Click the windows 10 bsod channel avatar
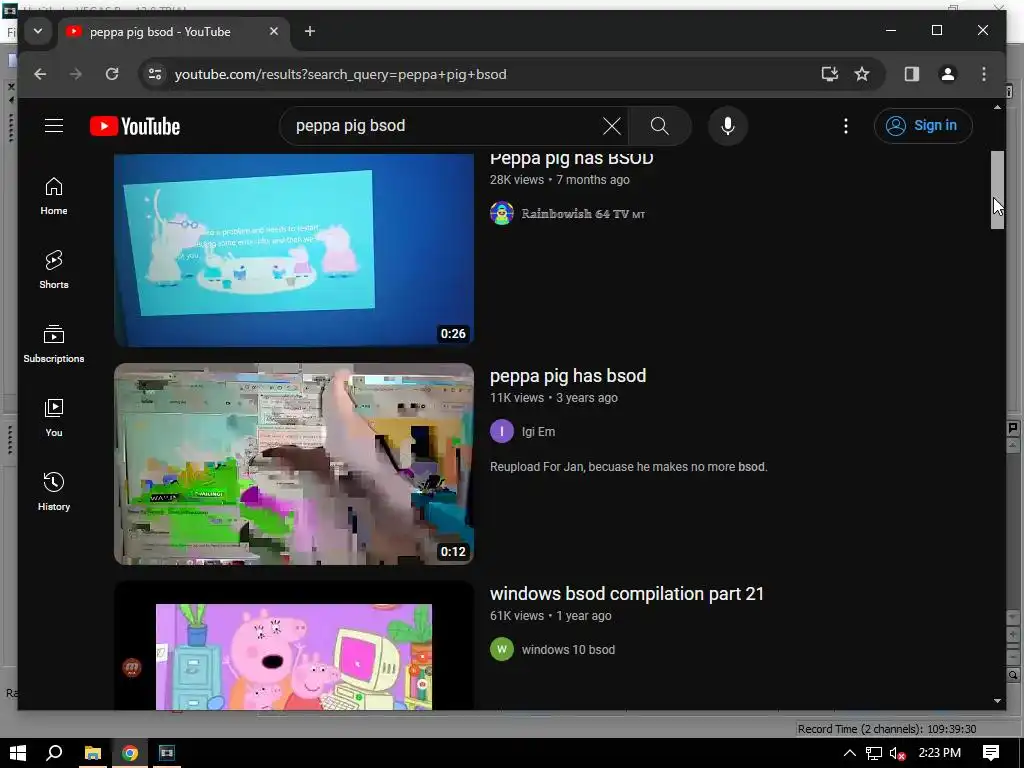This screenshot has height=768, width=1024. (502, 649)
